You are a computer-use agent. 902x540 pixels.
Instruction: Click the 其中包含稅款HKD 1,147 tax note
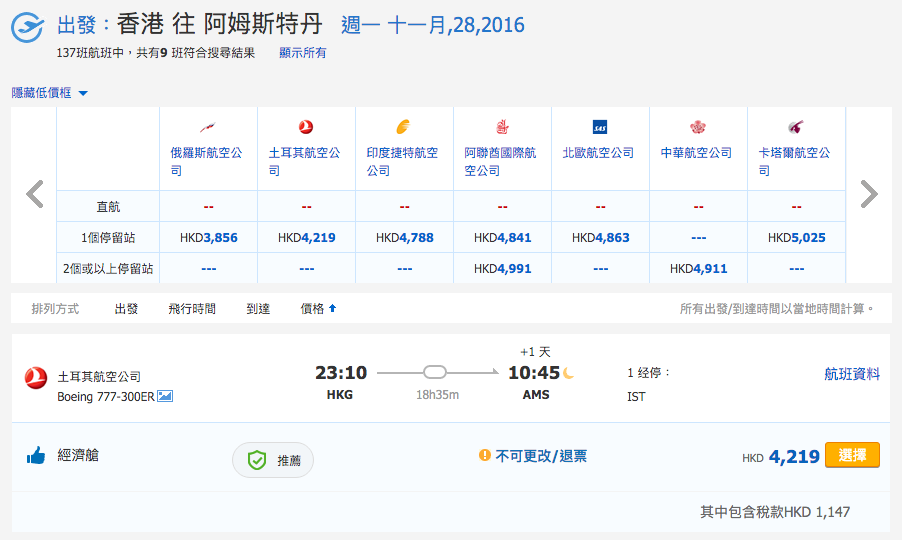774,512
